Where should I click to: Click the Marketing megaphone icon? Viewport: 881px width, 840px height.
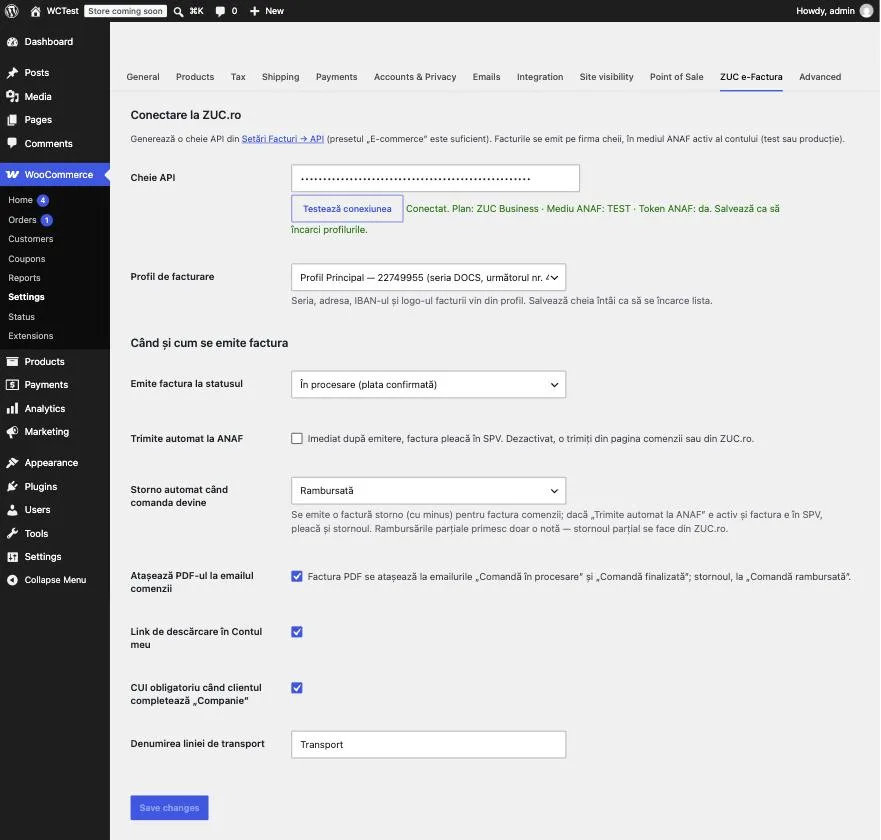click(12, 432)
